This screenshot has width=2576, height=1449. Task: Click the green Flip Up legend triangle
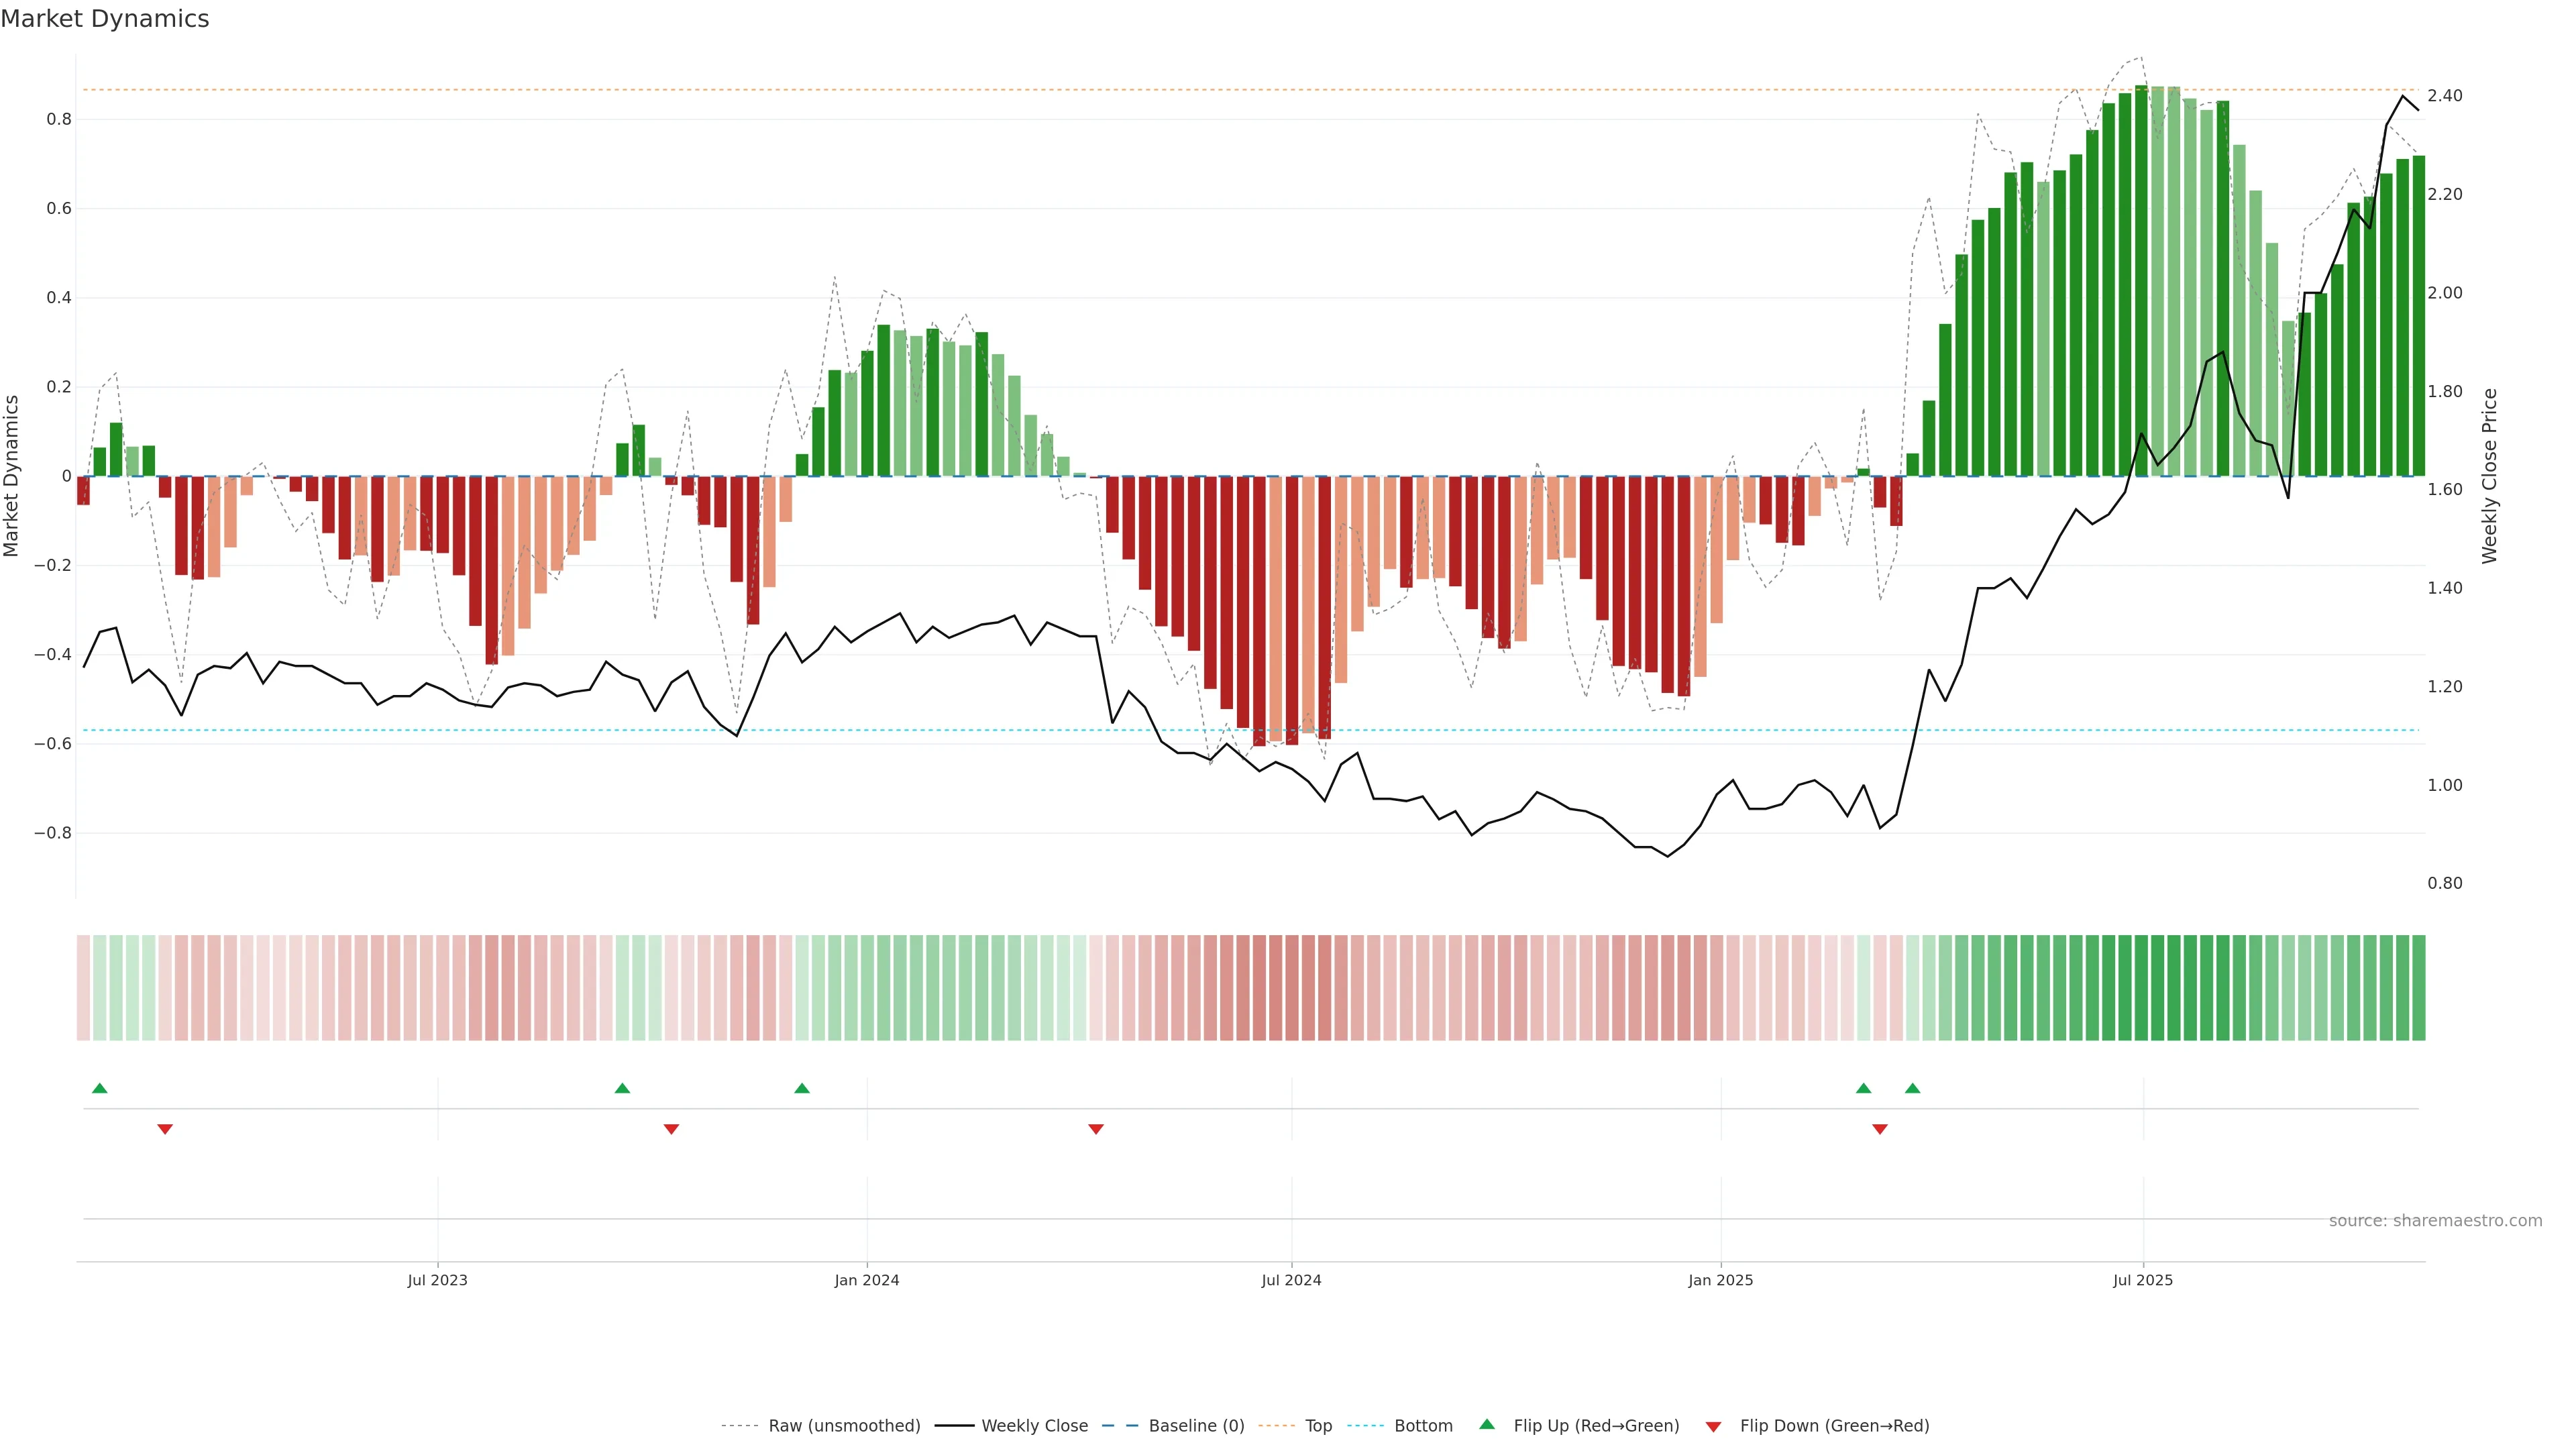pos(1487,1425)
